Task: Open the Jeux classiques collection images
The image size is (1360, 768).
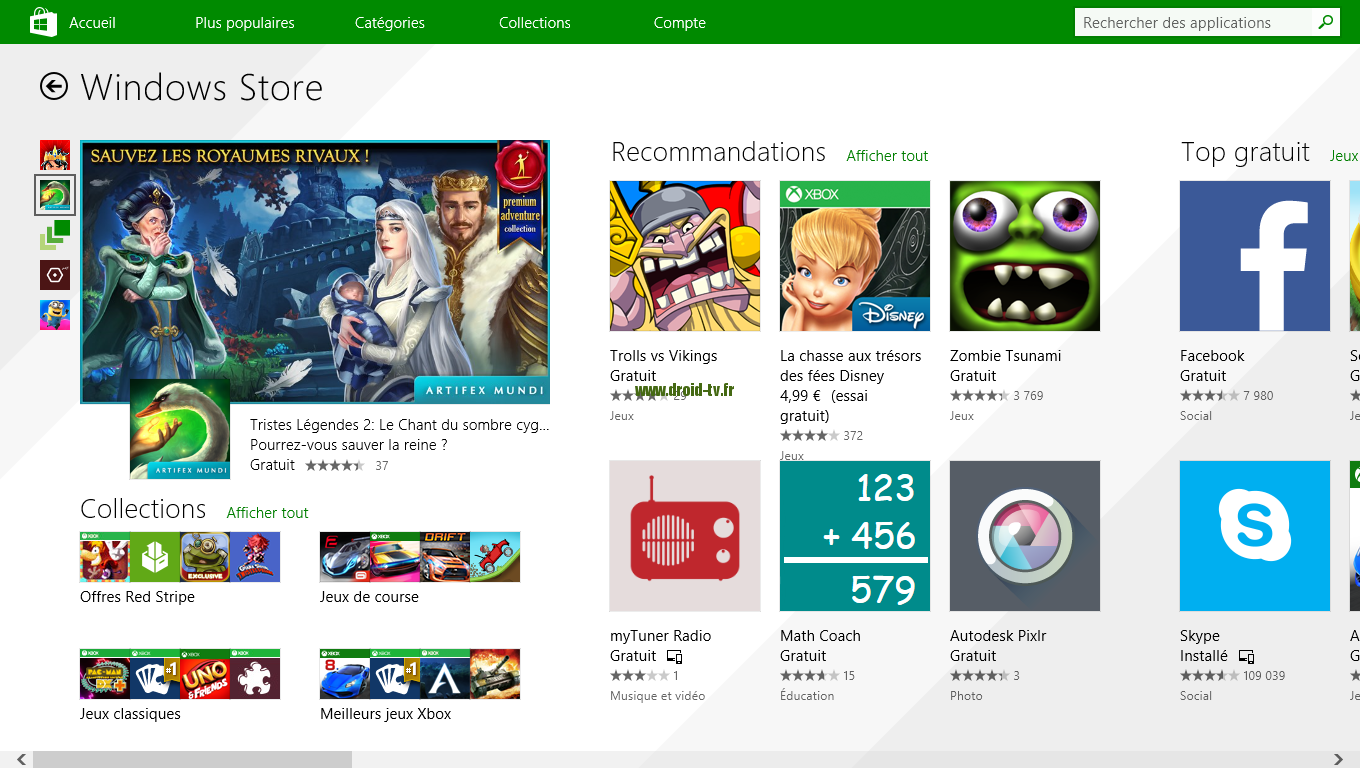Action: pyautogui.click(x=180, y=674)
